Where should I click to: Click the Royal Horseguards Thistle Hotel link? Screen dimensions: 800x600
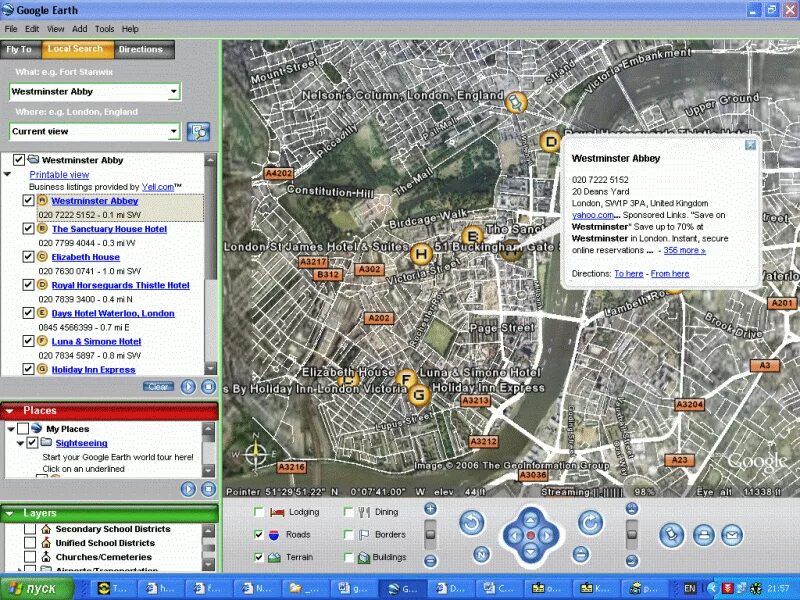120,285
